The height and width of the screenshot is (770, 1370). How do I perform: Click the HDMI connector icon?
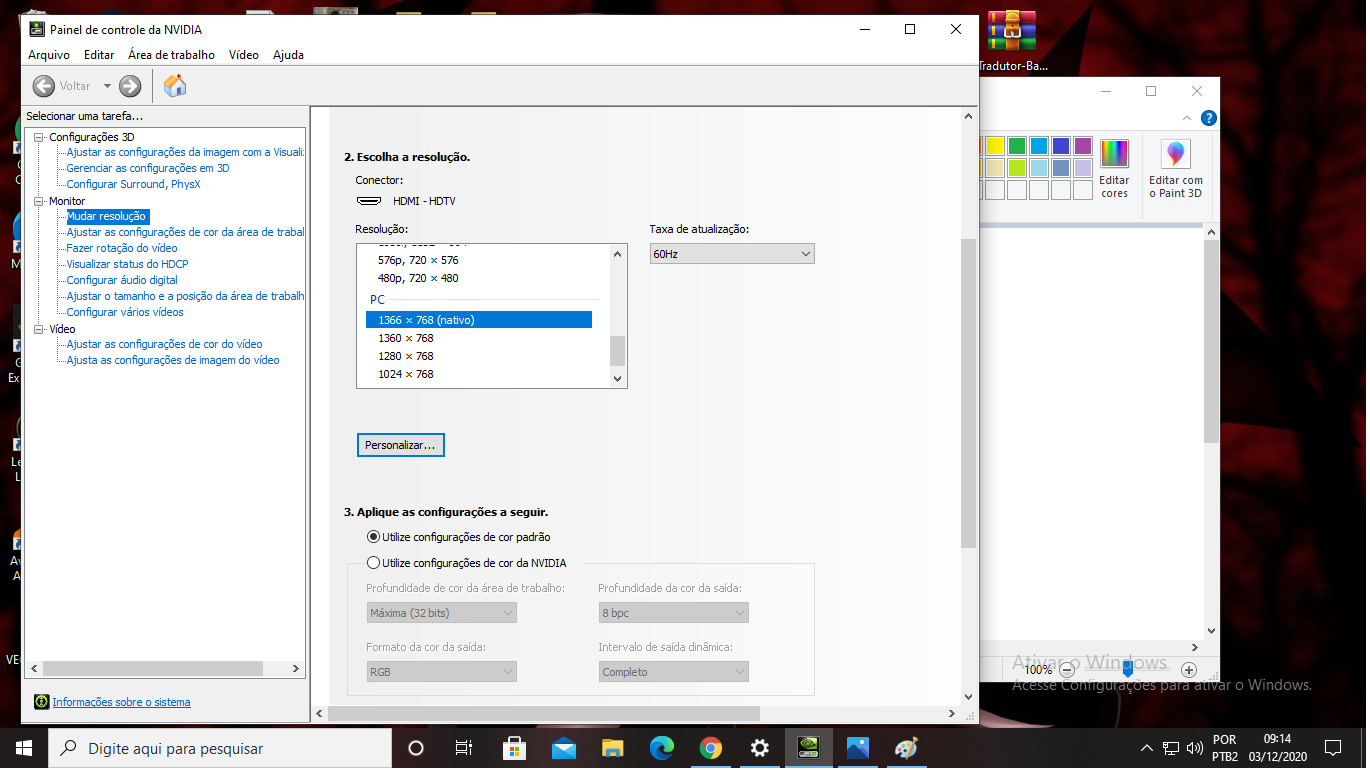pos(369,201)
